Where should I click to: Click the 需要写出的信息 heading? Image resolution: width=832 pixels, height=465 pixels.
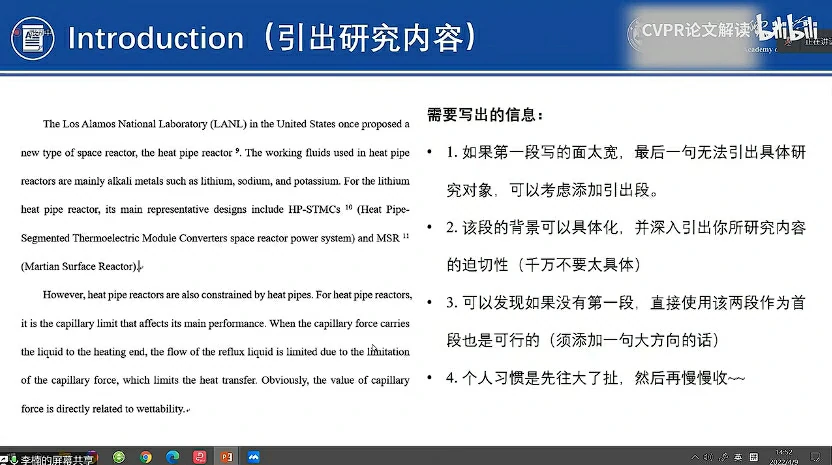point(485,115)
